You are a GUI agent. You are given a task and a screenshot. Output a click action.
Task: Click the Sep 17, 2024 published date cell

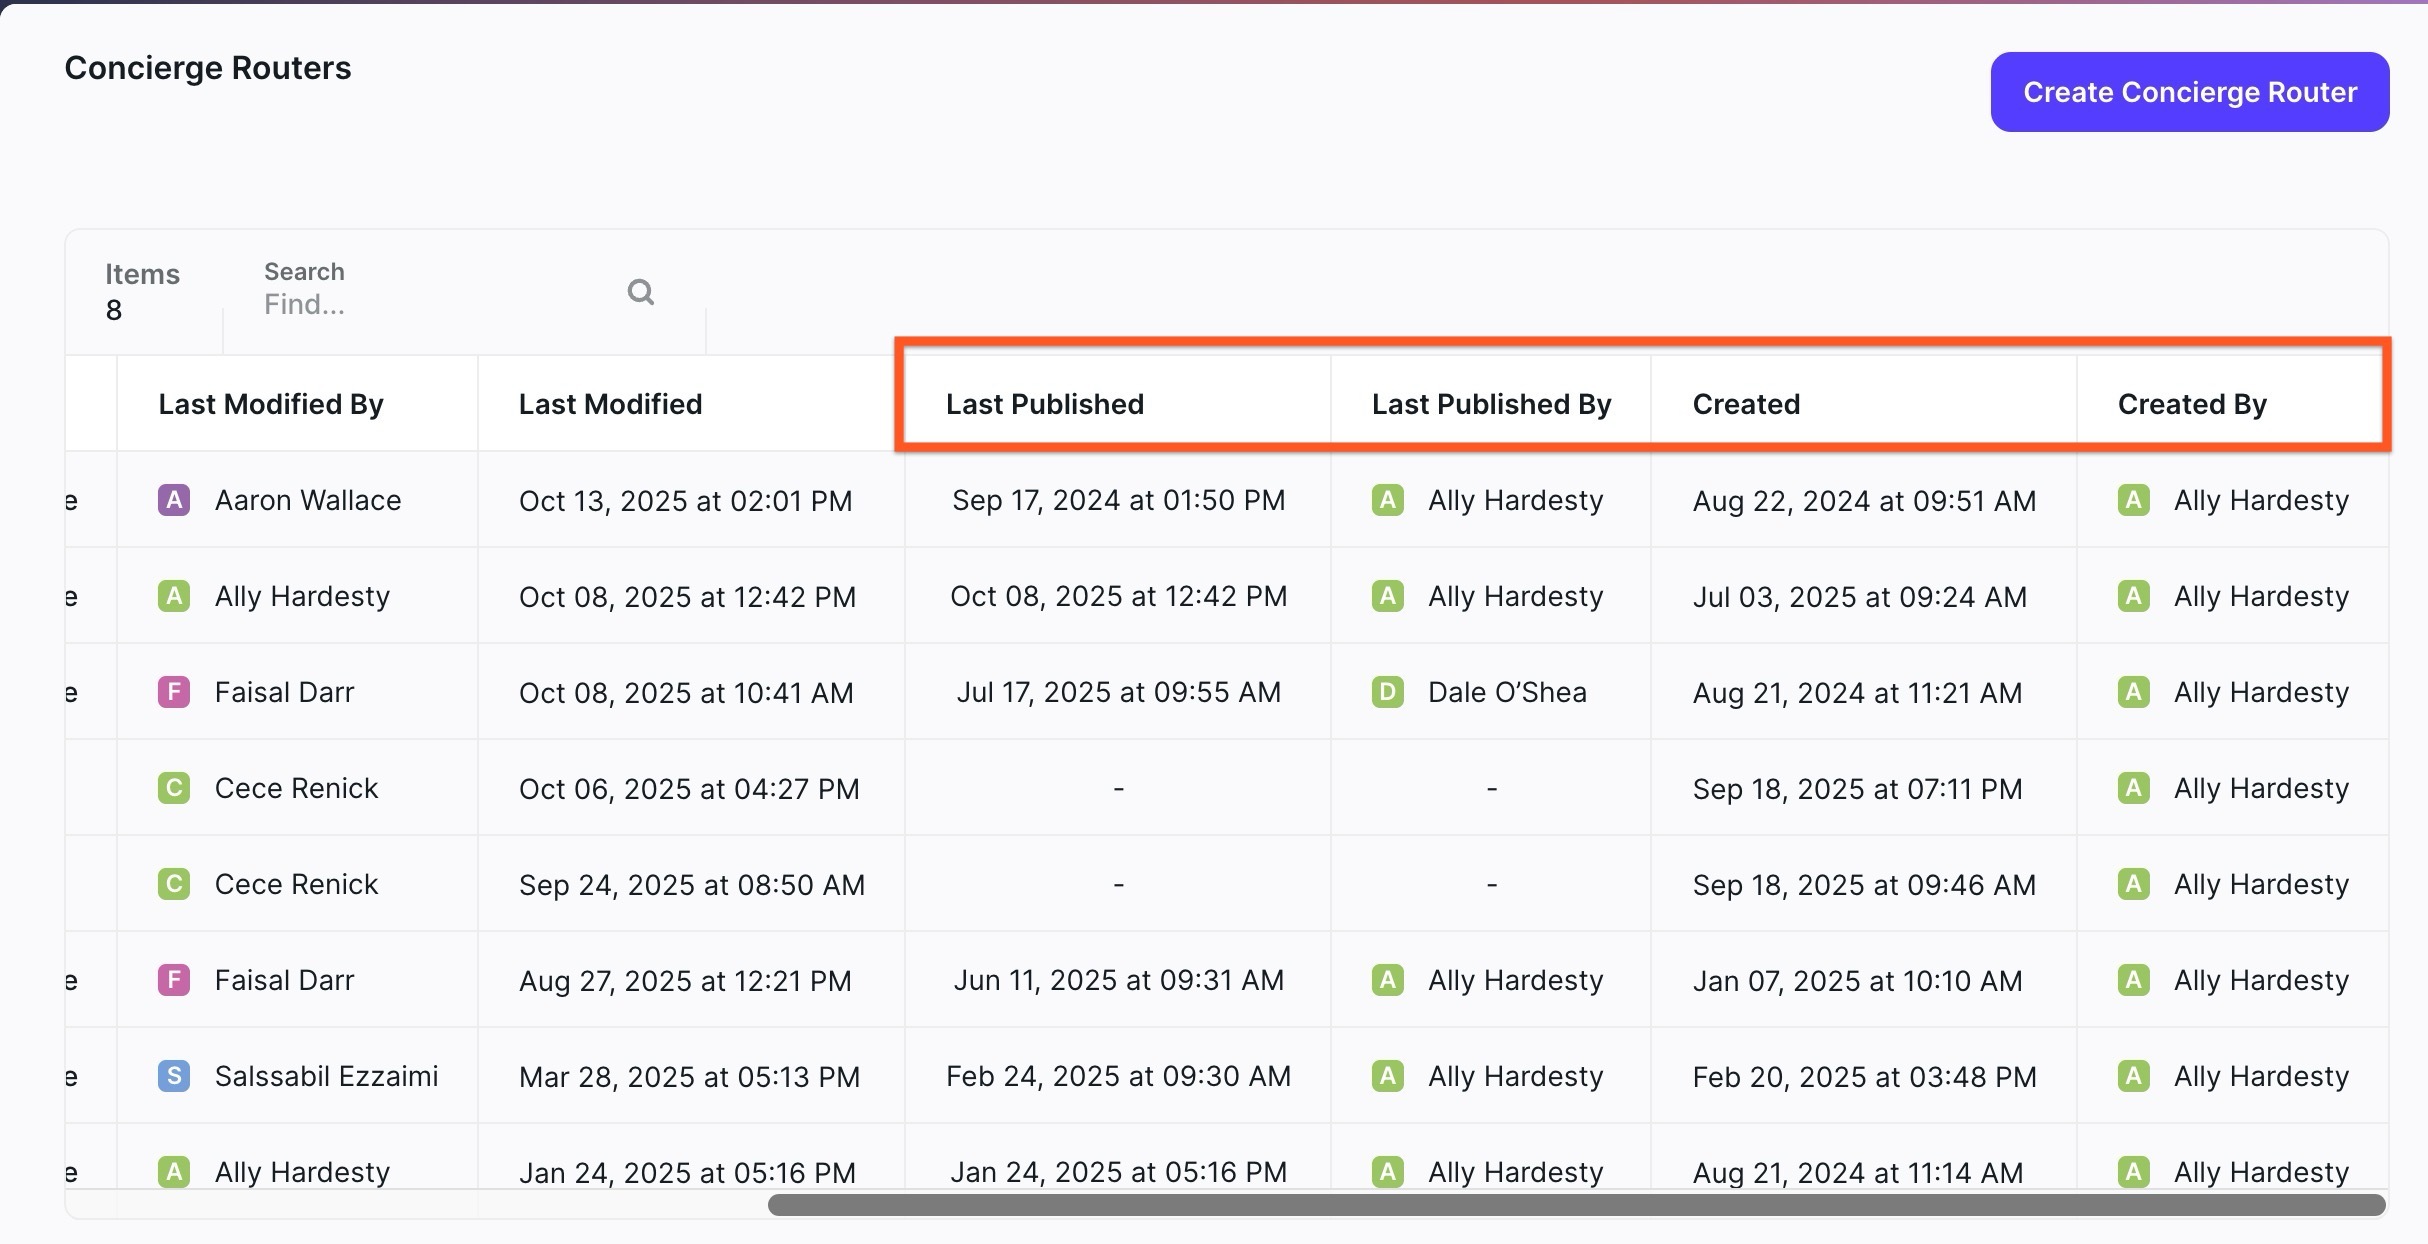click(x=1118, y=500)
